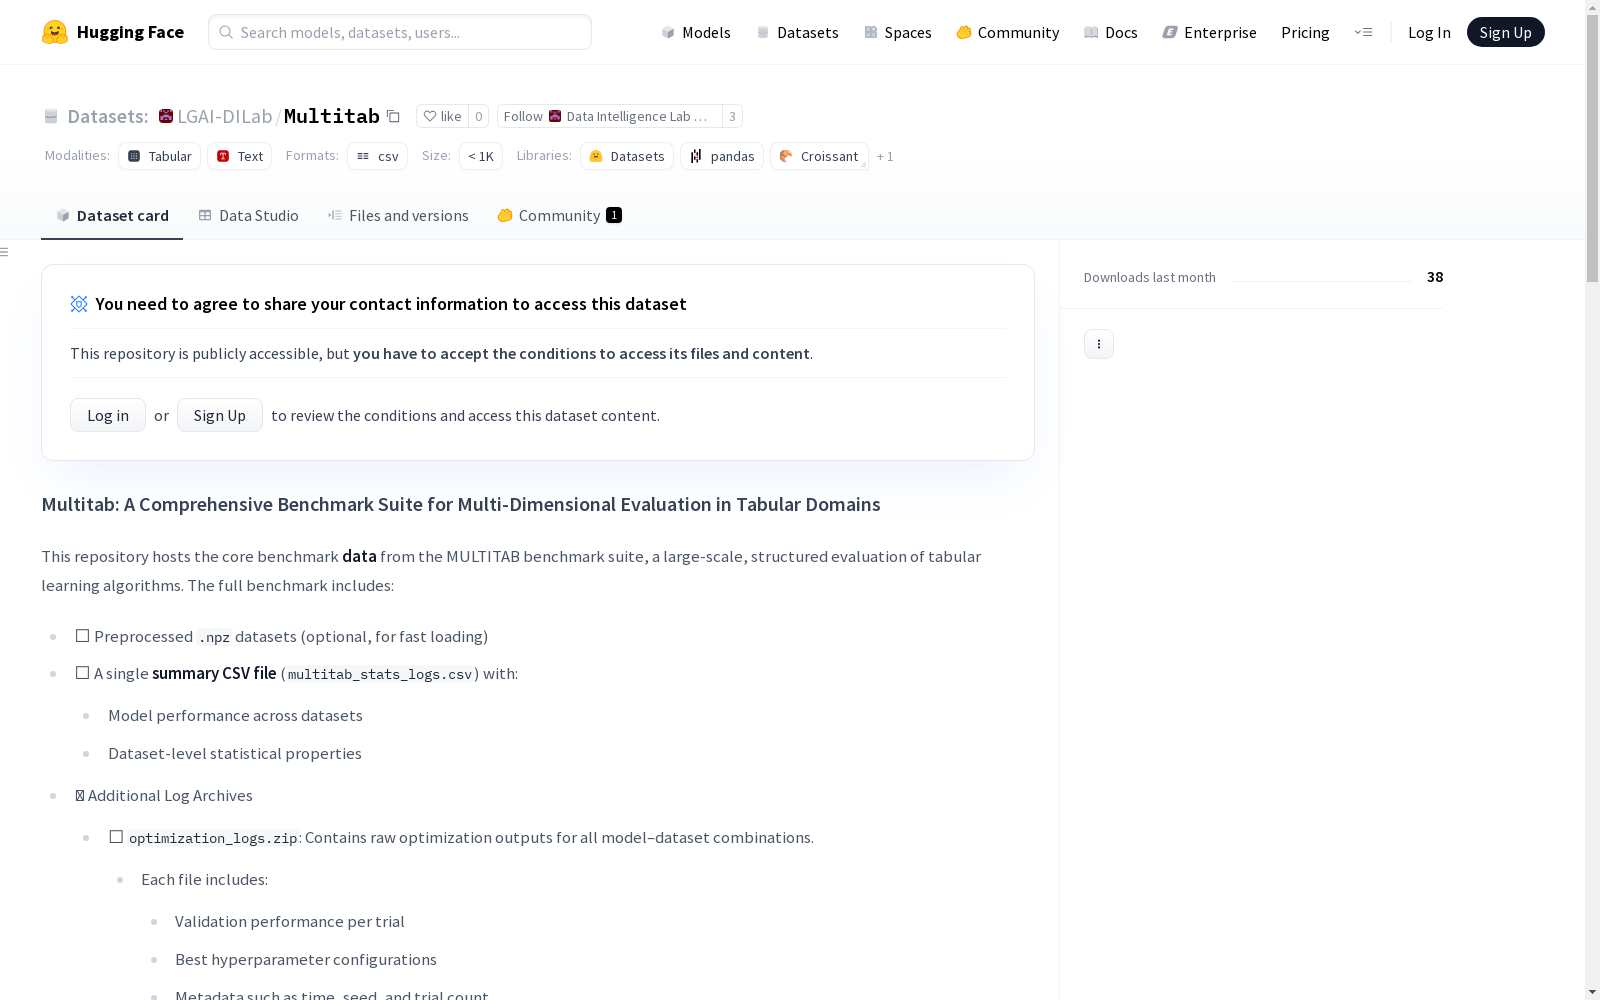The image size is (1600, 1000).
Task: Click the three-dot menu under Downloads
Action: pos(1099,344)
